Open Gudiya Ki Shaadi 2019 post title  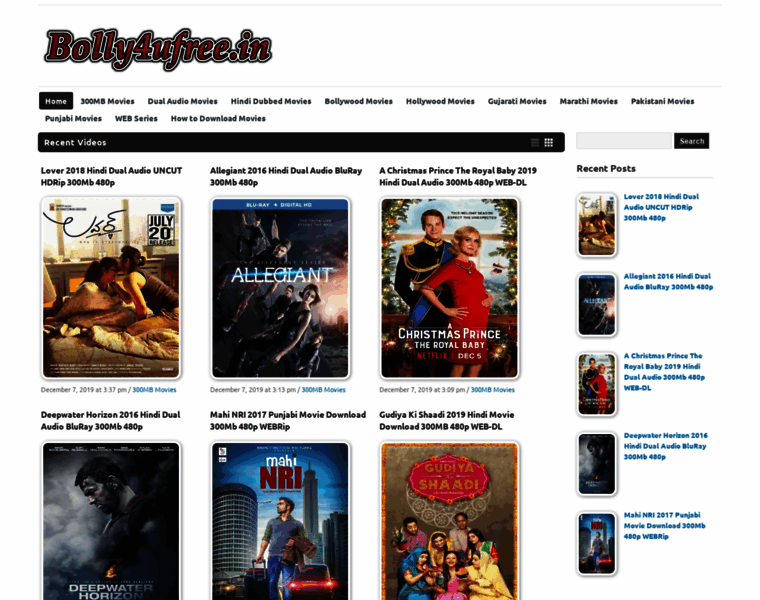point(447,421)
